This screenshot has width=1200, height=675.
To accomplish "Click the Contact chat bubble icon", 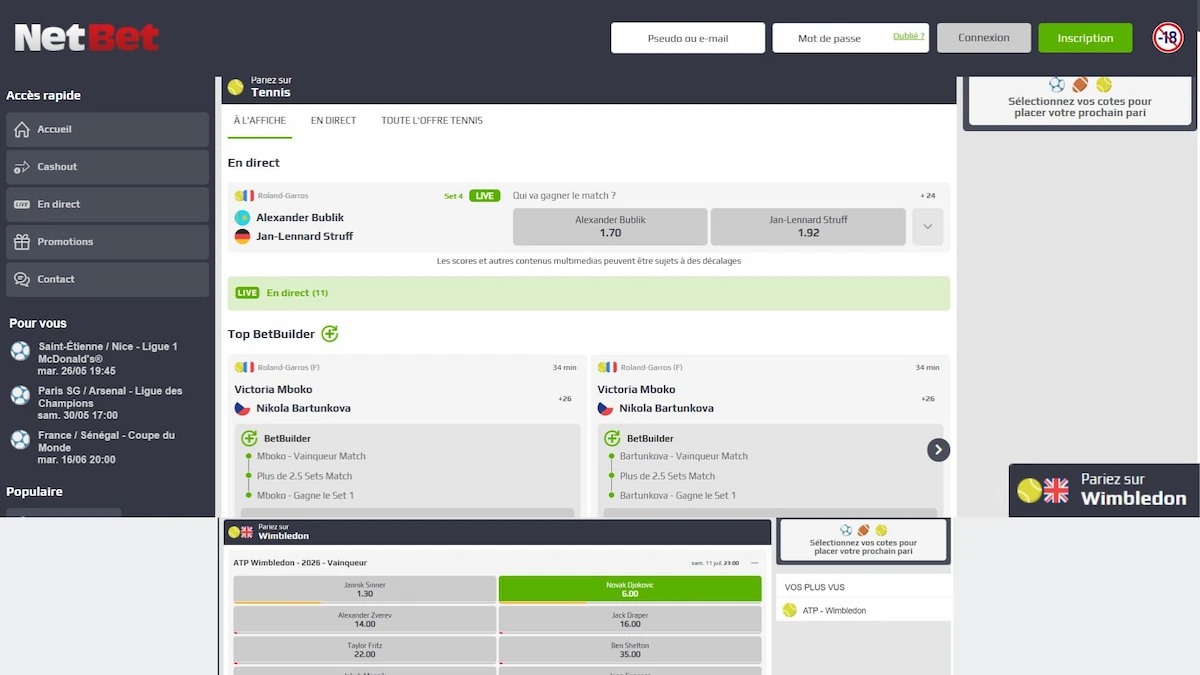I will click(x=22, y=279).
